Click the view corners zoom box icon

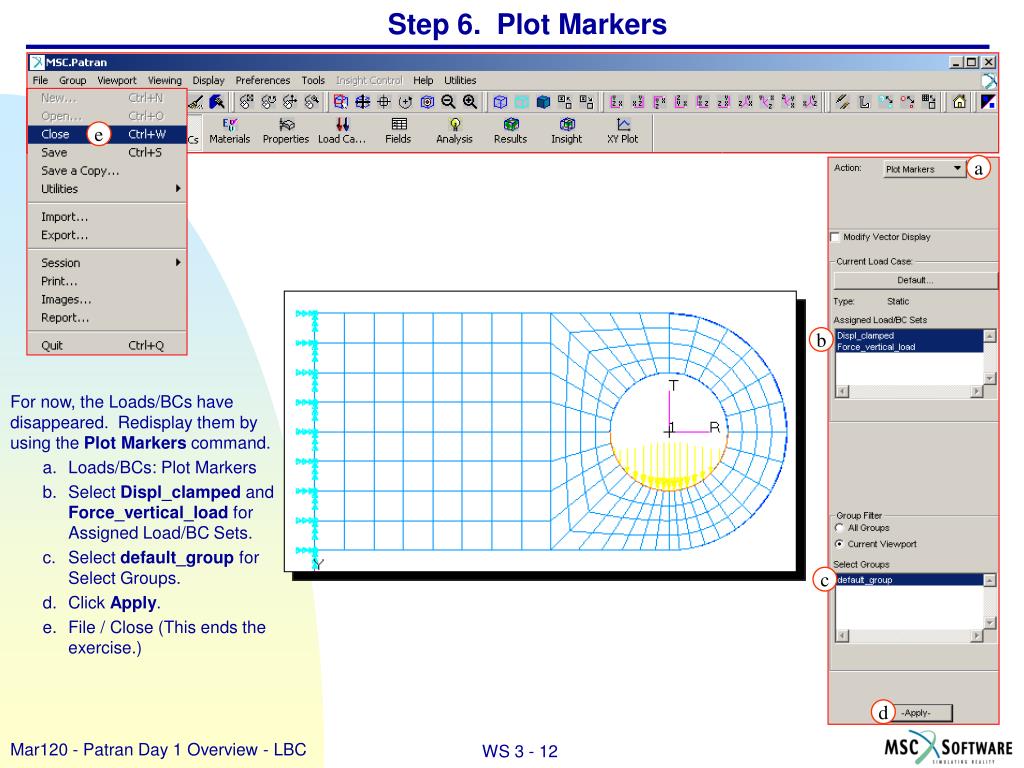click(x=341, y=102)
